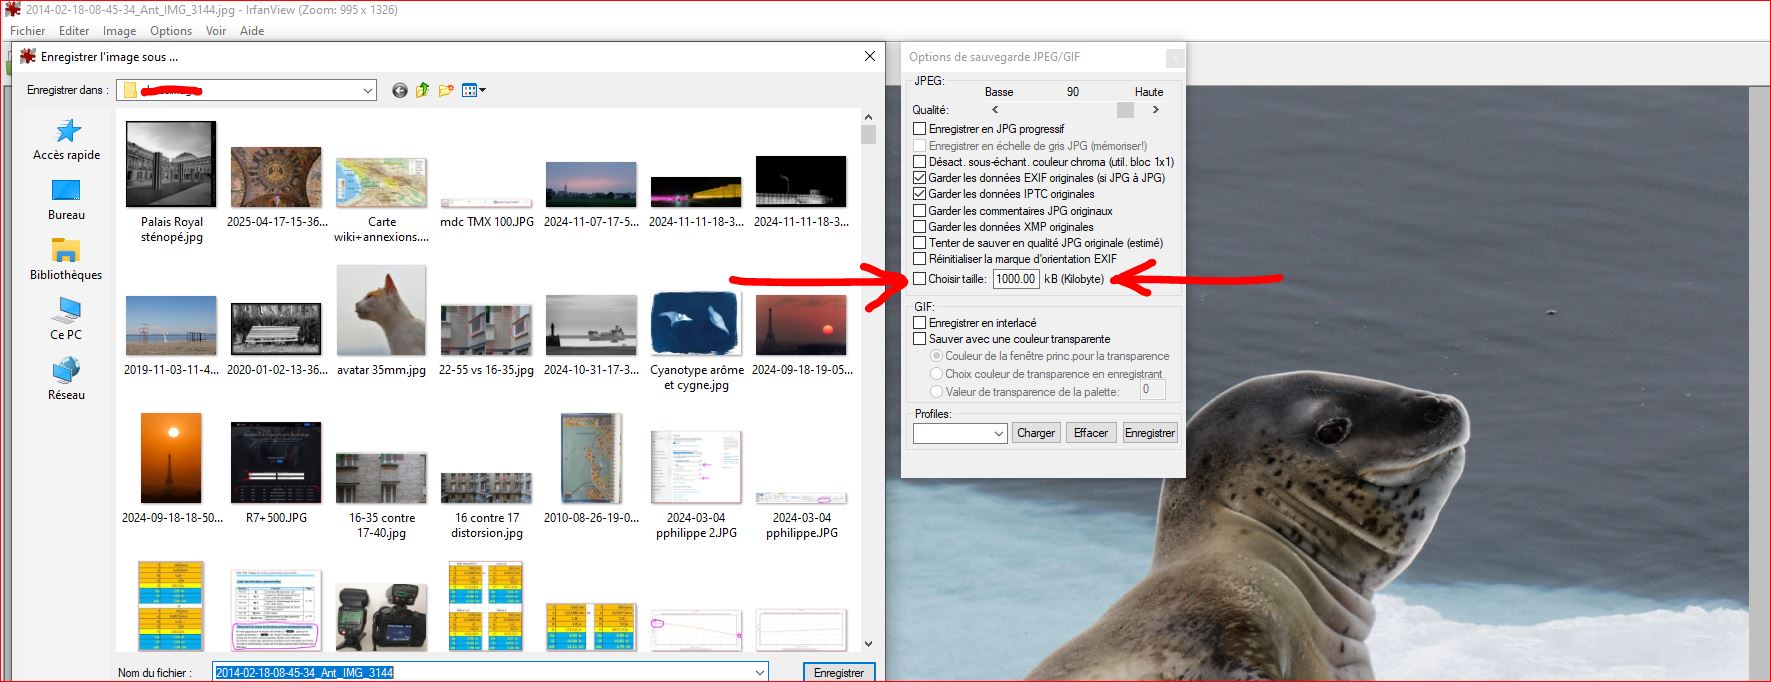Viewport: 1771px width, 682px height.
Task: Decrease JPEG quality with left arrow
Action: tap(995, 110)
